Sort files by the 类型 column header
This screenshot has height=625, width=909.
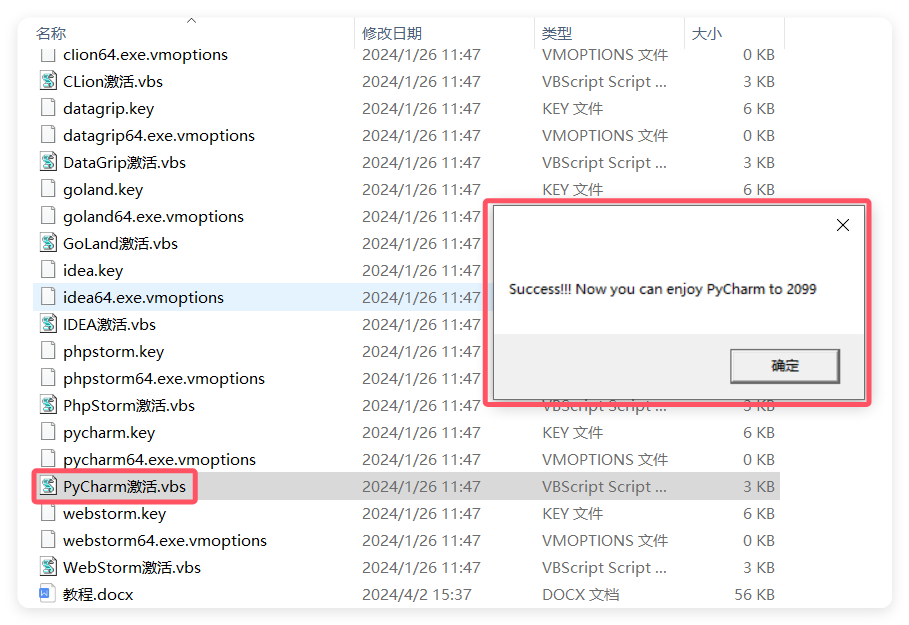coord(557,34)
